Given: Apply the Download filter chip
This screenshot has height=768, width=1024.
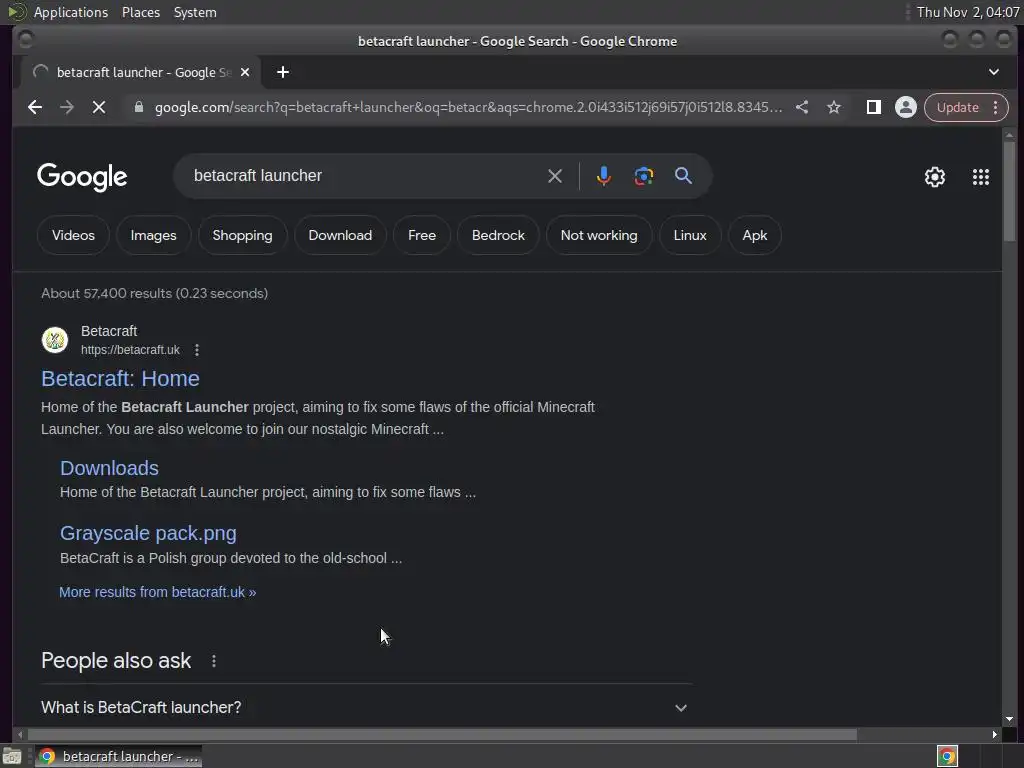Looking at the screenshot, I should pos(340,235).
